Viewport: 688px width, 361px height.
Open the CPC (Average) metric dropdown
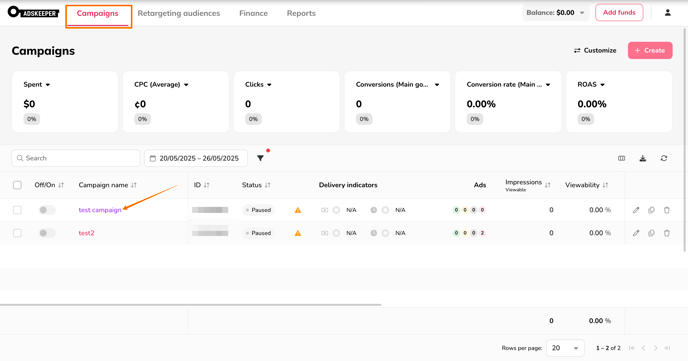[161, 84]
